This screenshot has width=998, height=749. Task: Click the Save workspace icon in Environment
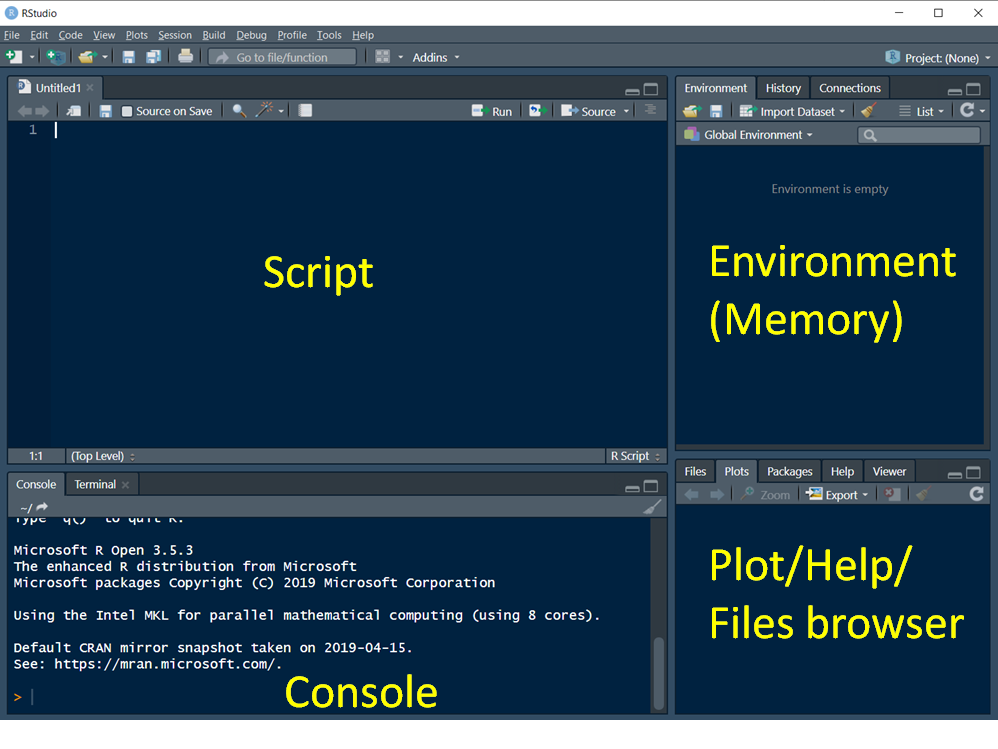(x=716, y=111)
